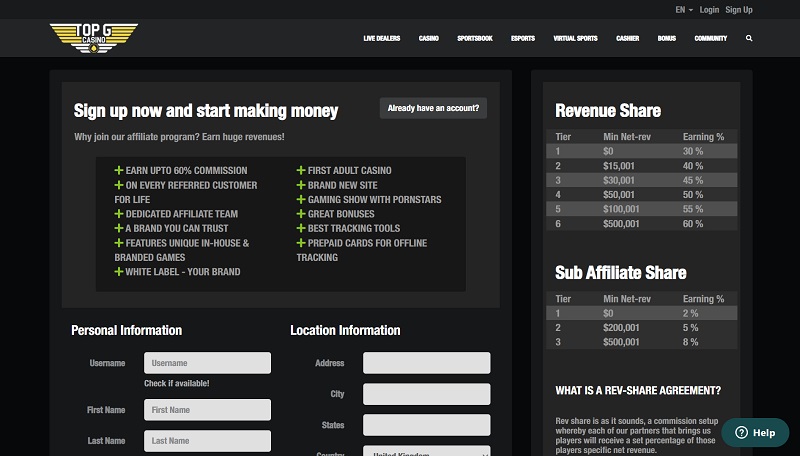Screen dimensions: 800x456
Task: Click the Top G Casino logo
Action: coord(94,38)
